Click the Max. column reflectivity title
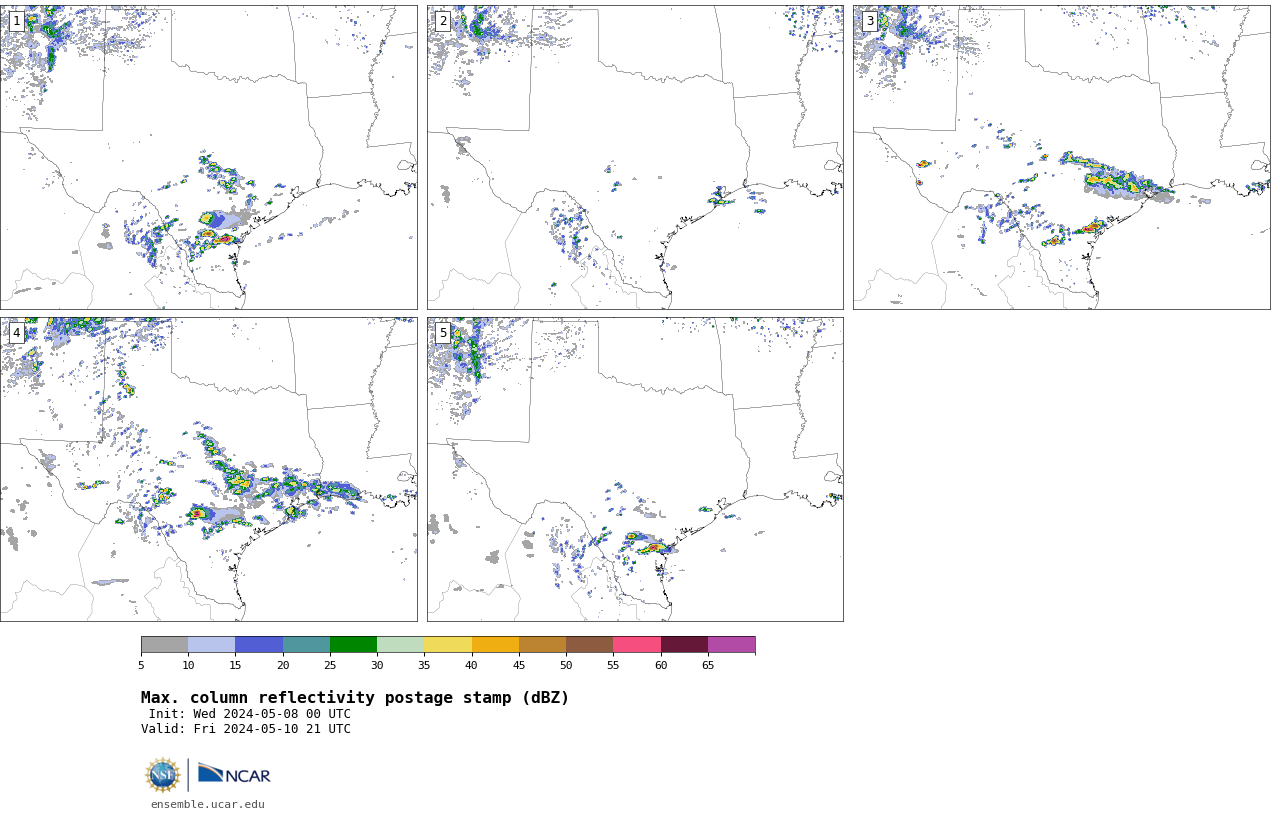 [355, 698]
